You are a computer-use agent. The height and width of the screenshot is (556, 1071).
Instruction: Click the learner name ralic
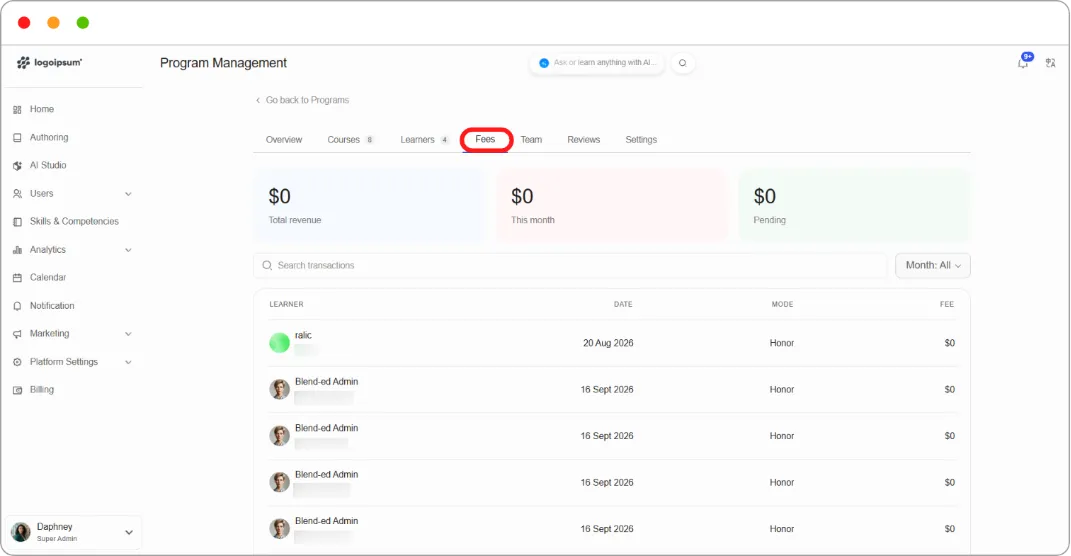click(x=303, y=335)
